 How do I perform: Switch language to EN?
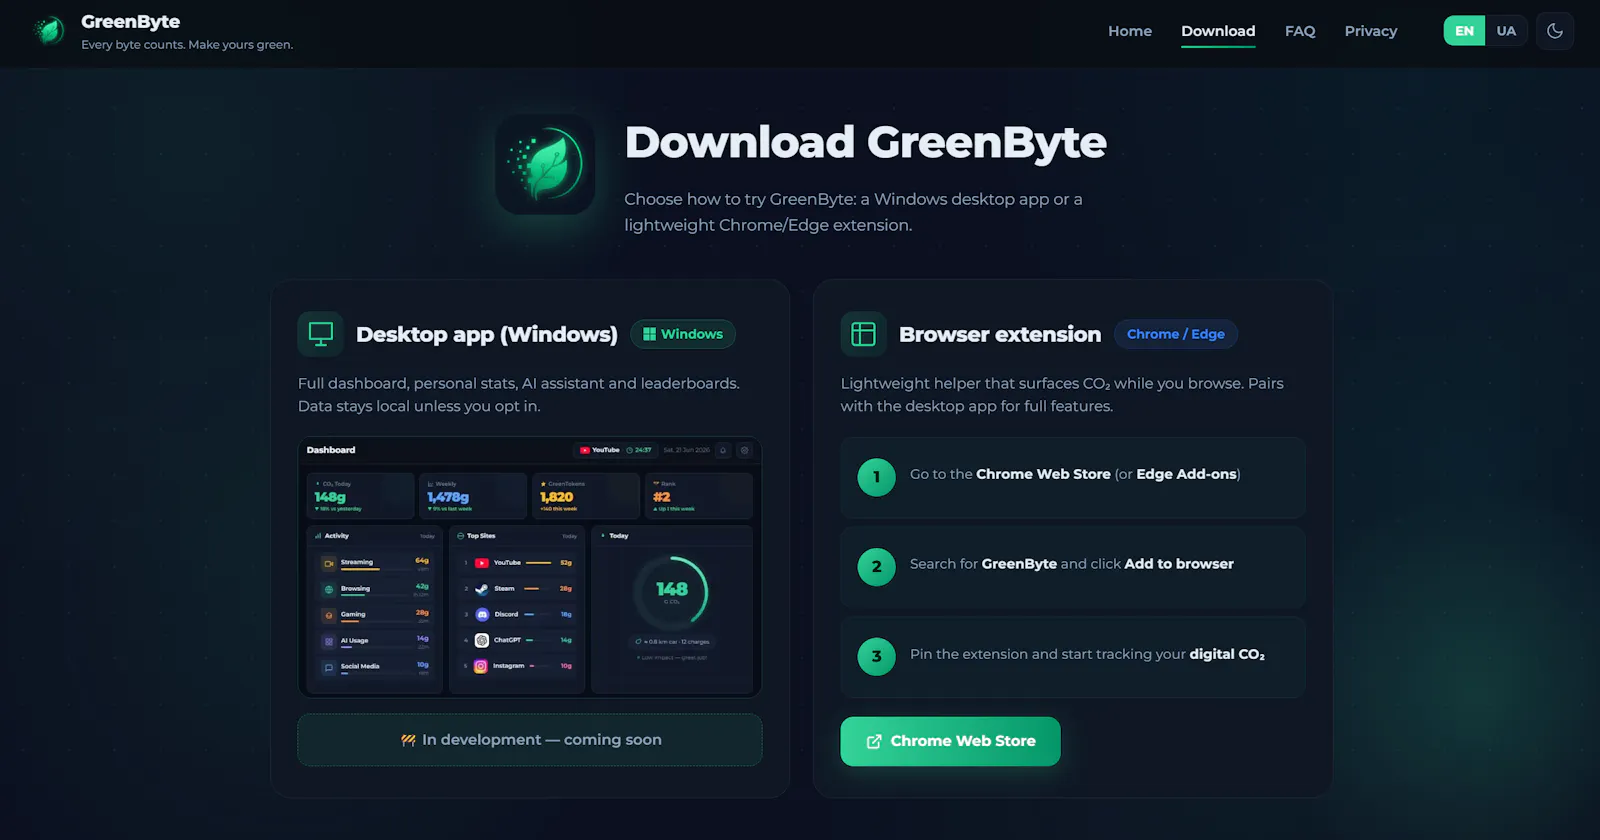[x=1464, y=31]
